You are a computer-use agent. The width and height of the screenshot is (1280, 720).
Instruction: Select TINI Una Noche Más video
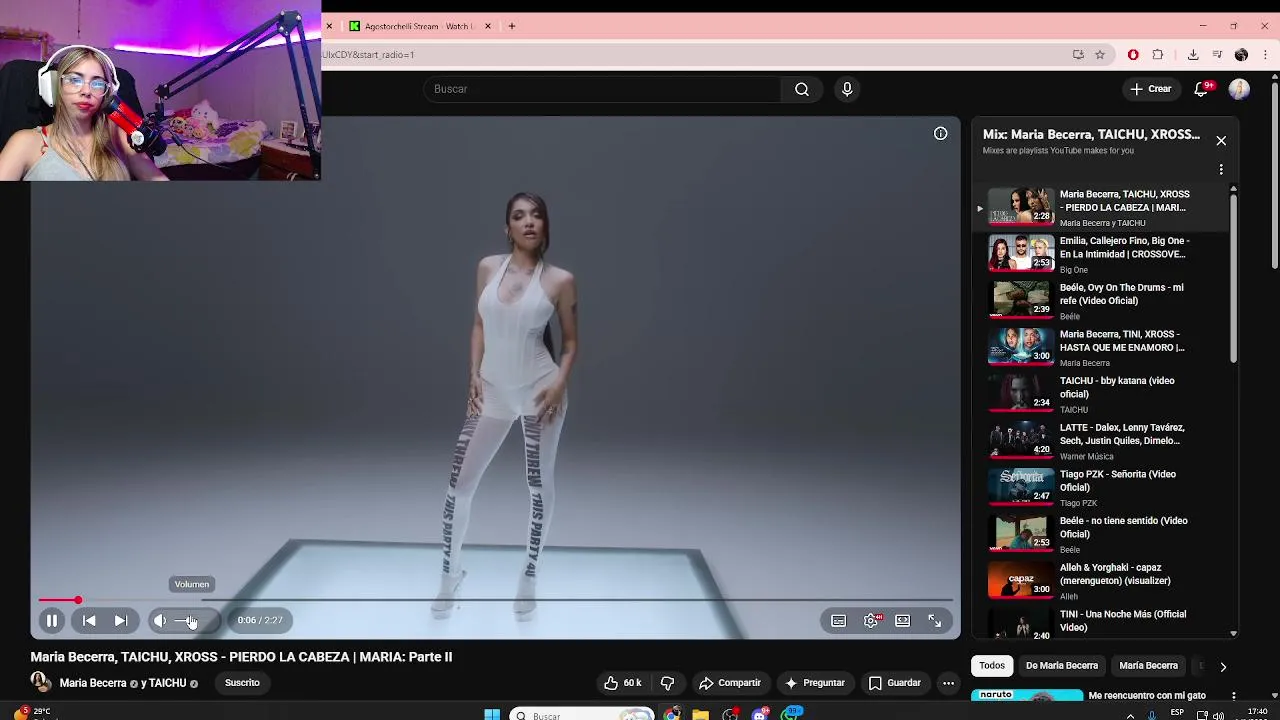[x=1098, y=622]
